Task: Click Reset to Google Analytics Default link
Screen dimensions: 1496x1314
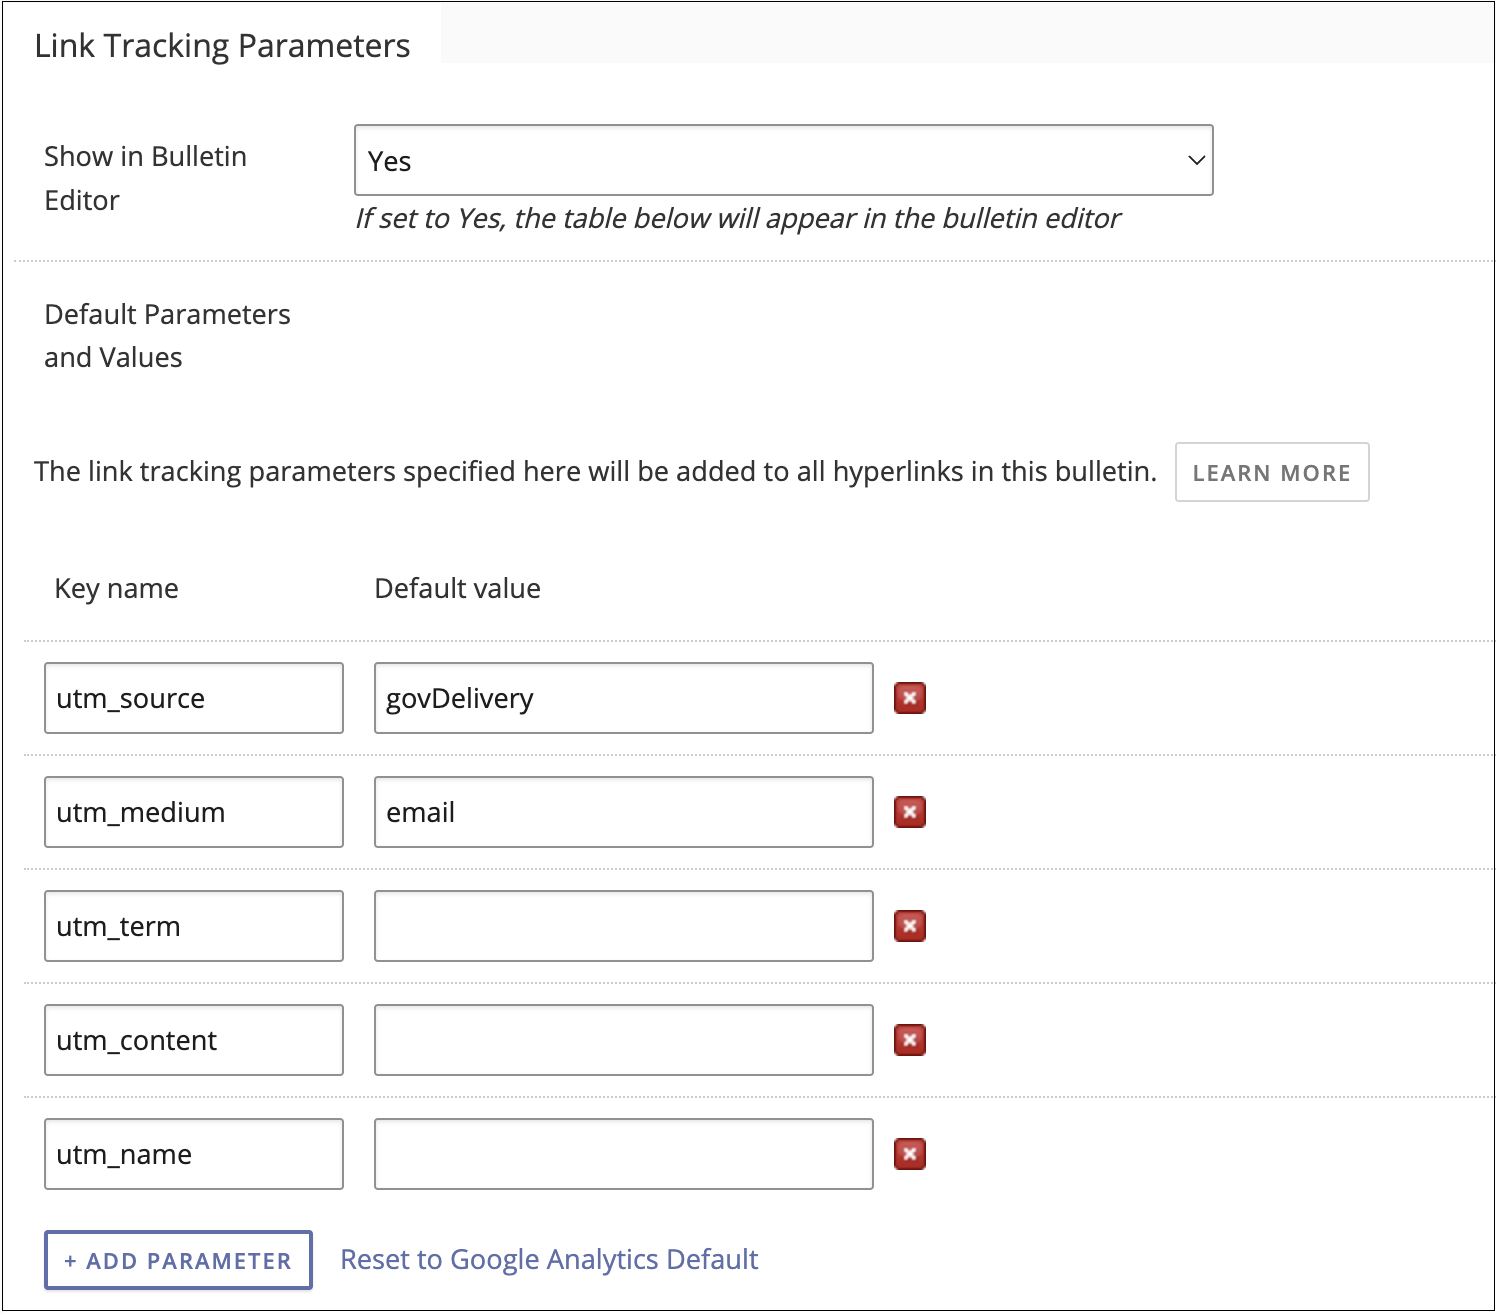Action: tap(549, 1259)
